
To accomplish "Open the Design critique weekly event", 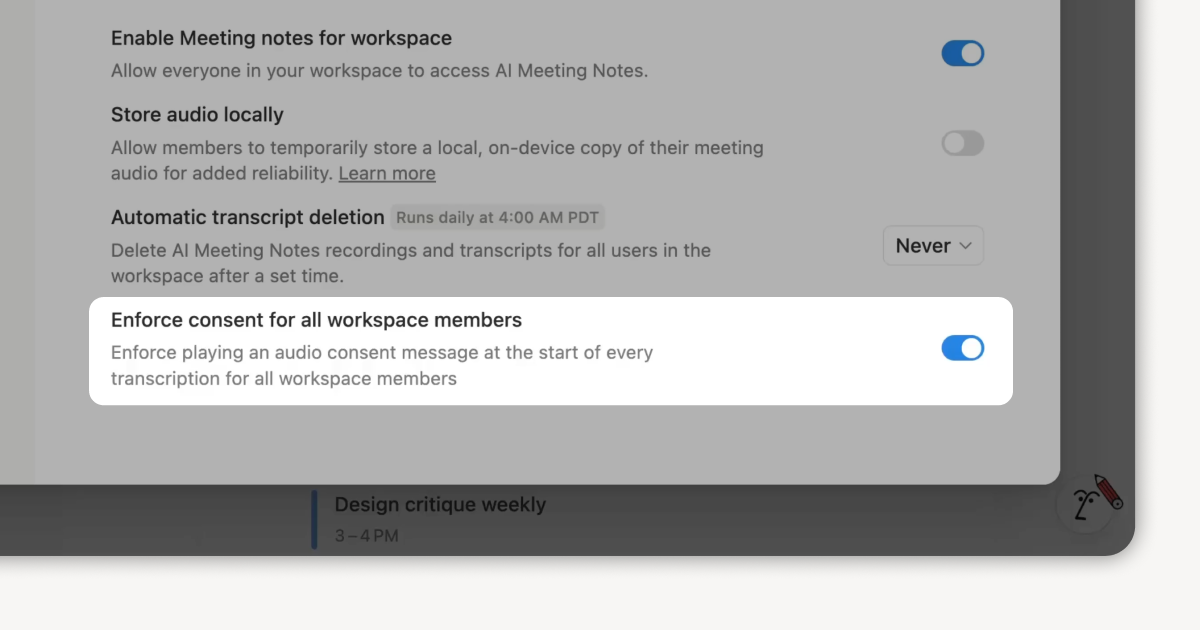I will click(x=440, y=505).
